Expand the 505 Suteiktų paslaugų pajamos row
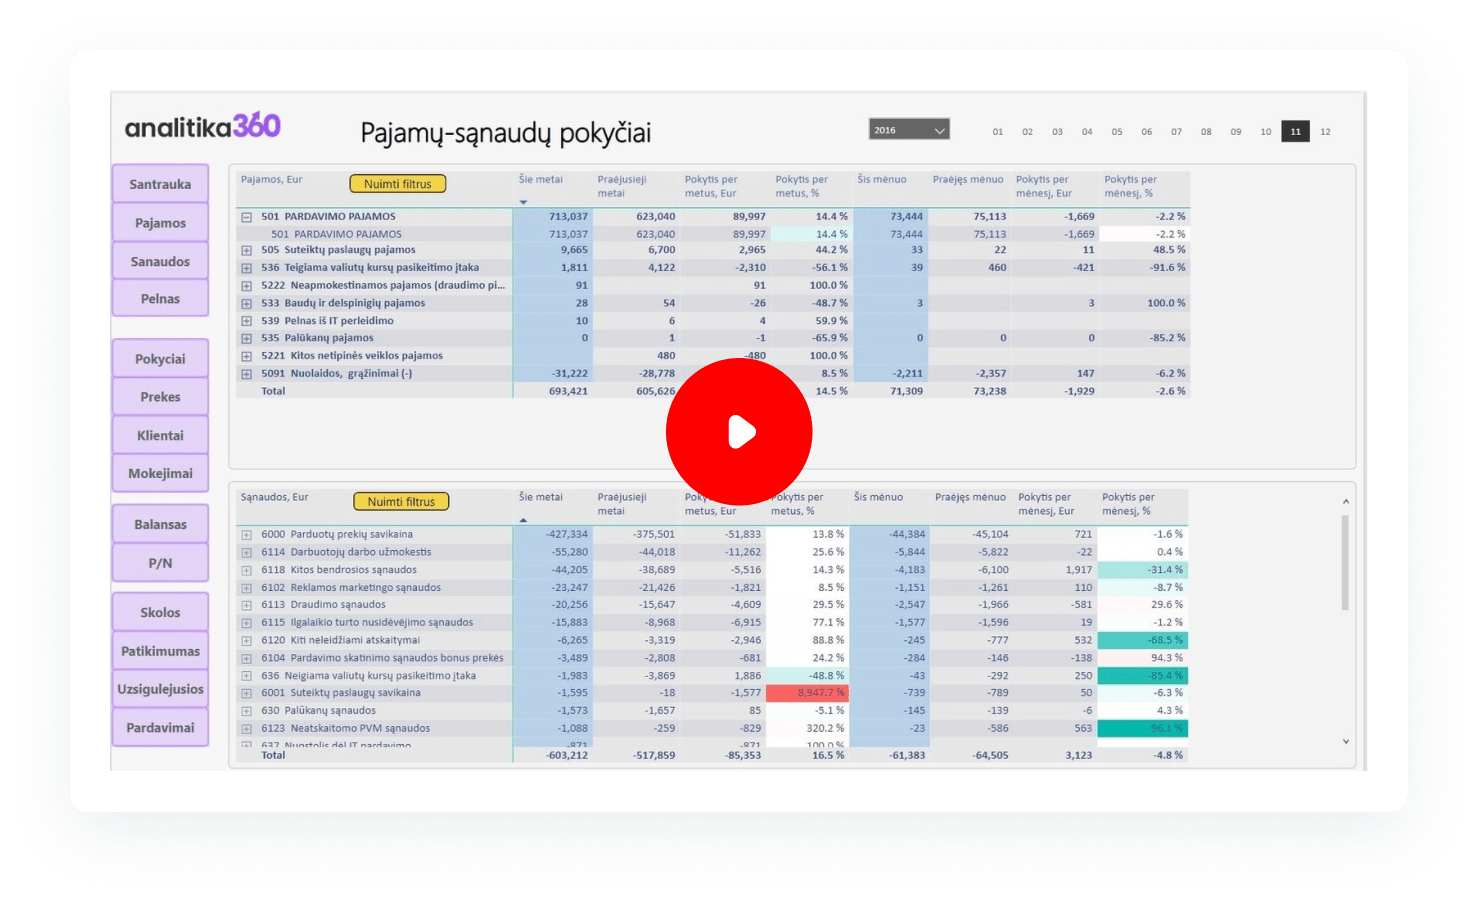 point(246,250)
